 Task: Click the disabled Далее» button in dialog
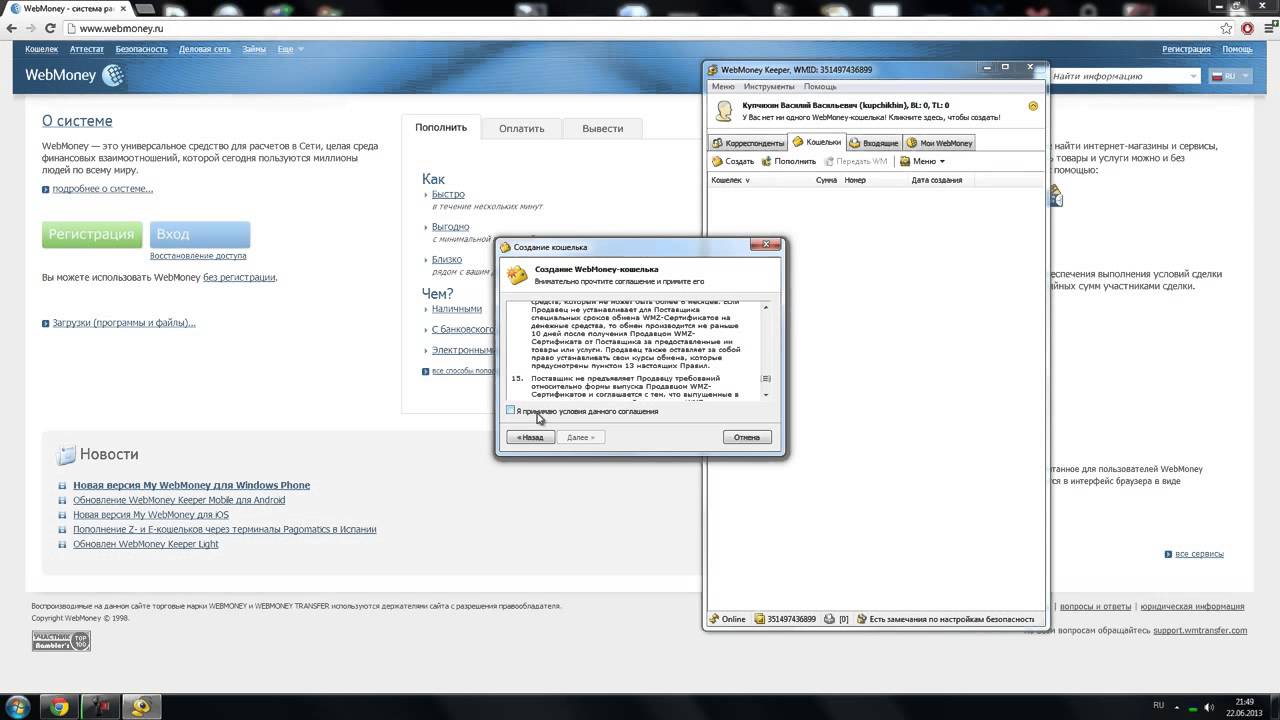(x=581, y=437)
